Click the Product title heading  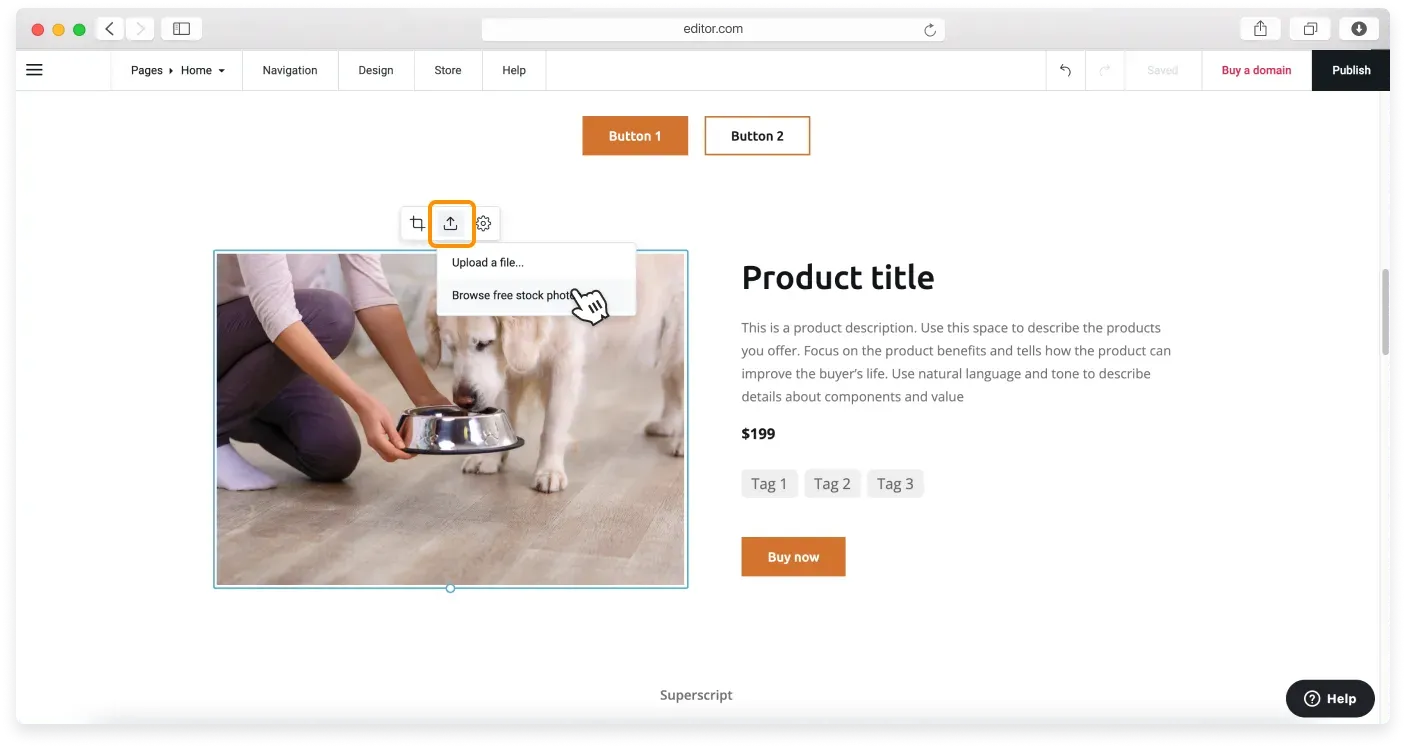tap(838, 277)
